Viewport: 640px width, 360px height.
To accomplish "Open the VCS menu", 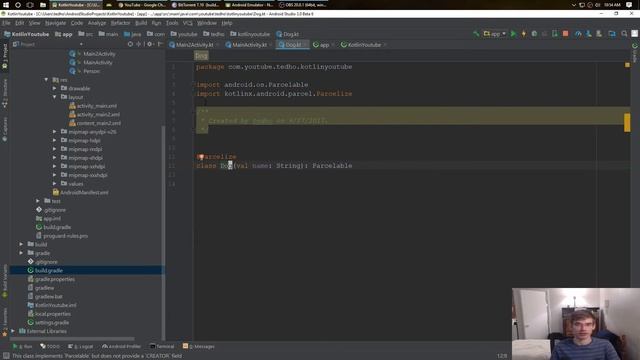I will (187, 23).
